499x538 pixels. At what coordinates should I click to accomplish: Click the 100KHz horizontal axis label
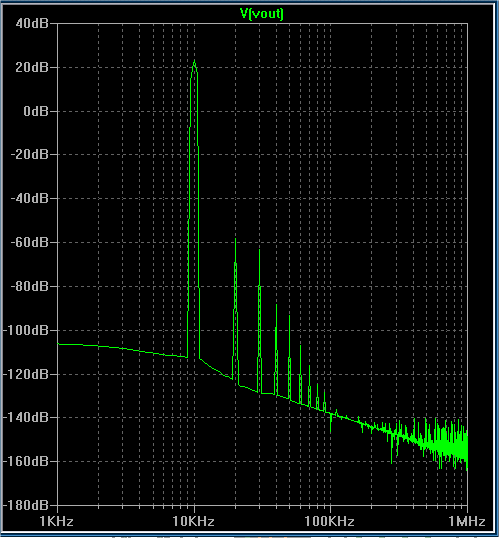click(x=329, y=522)
